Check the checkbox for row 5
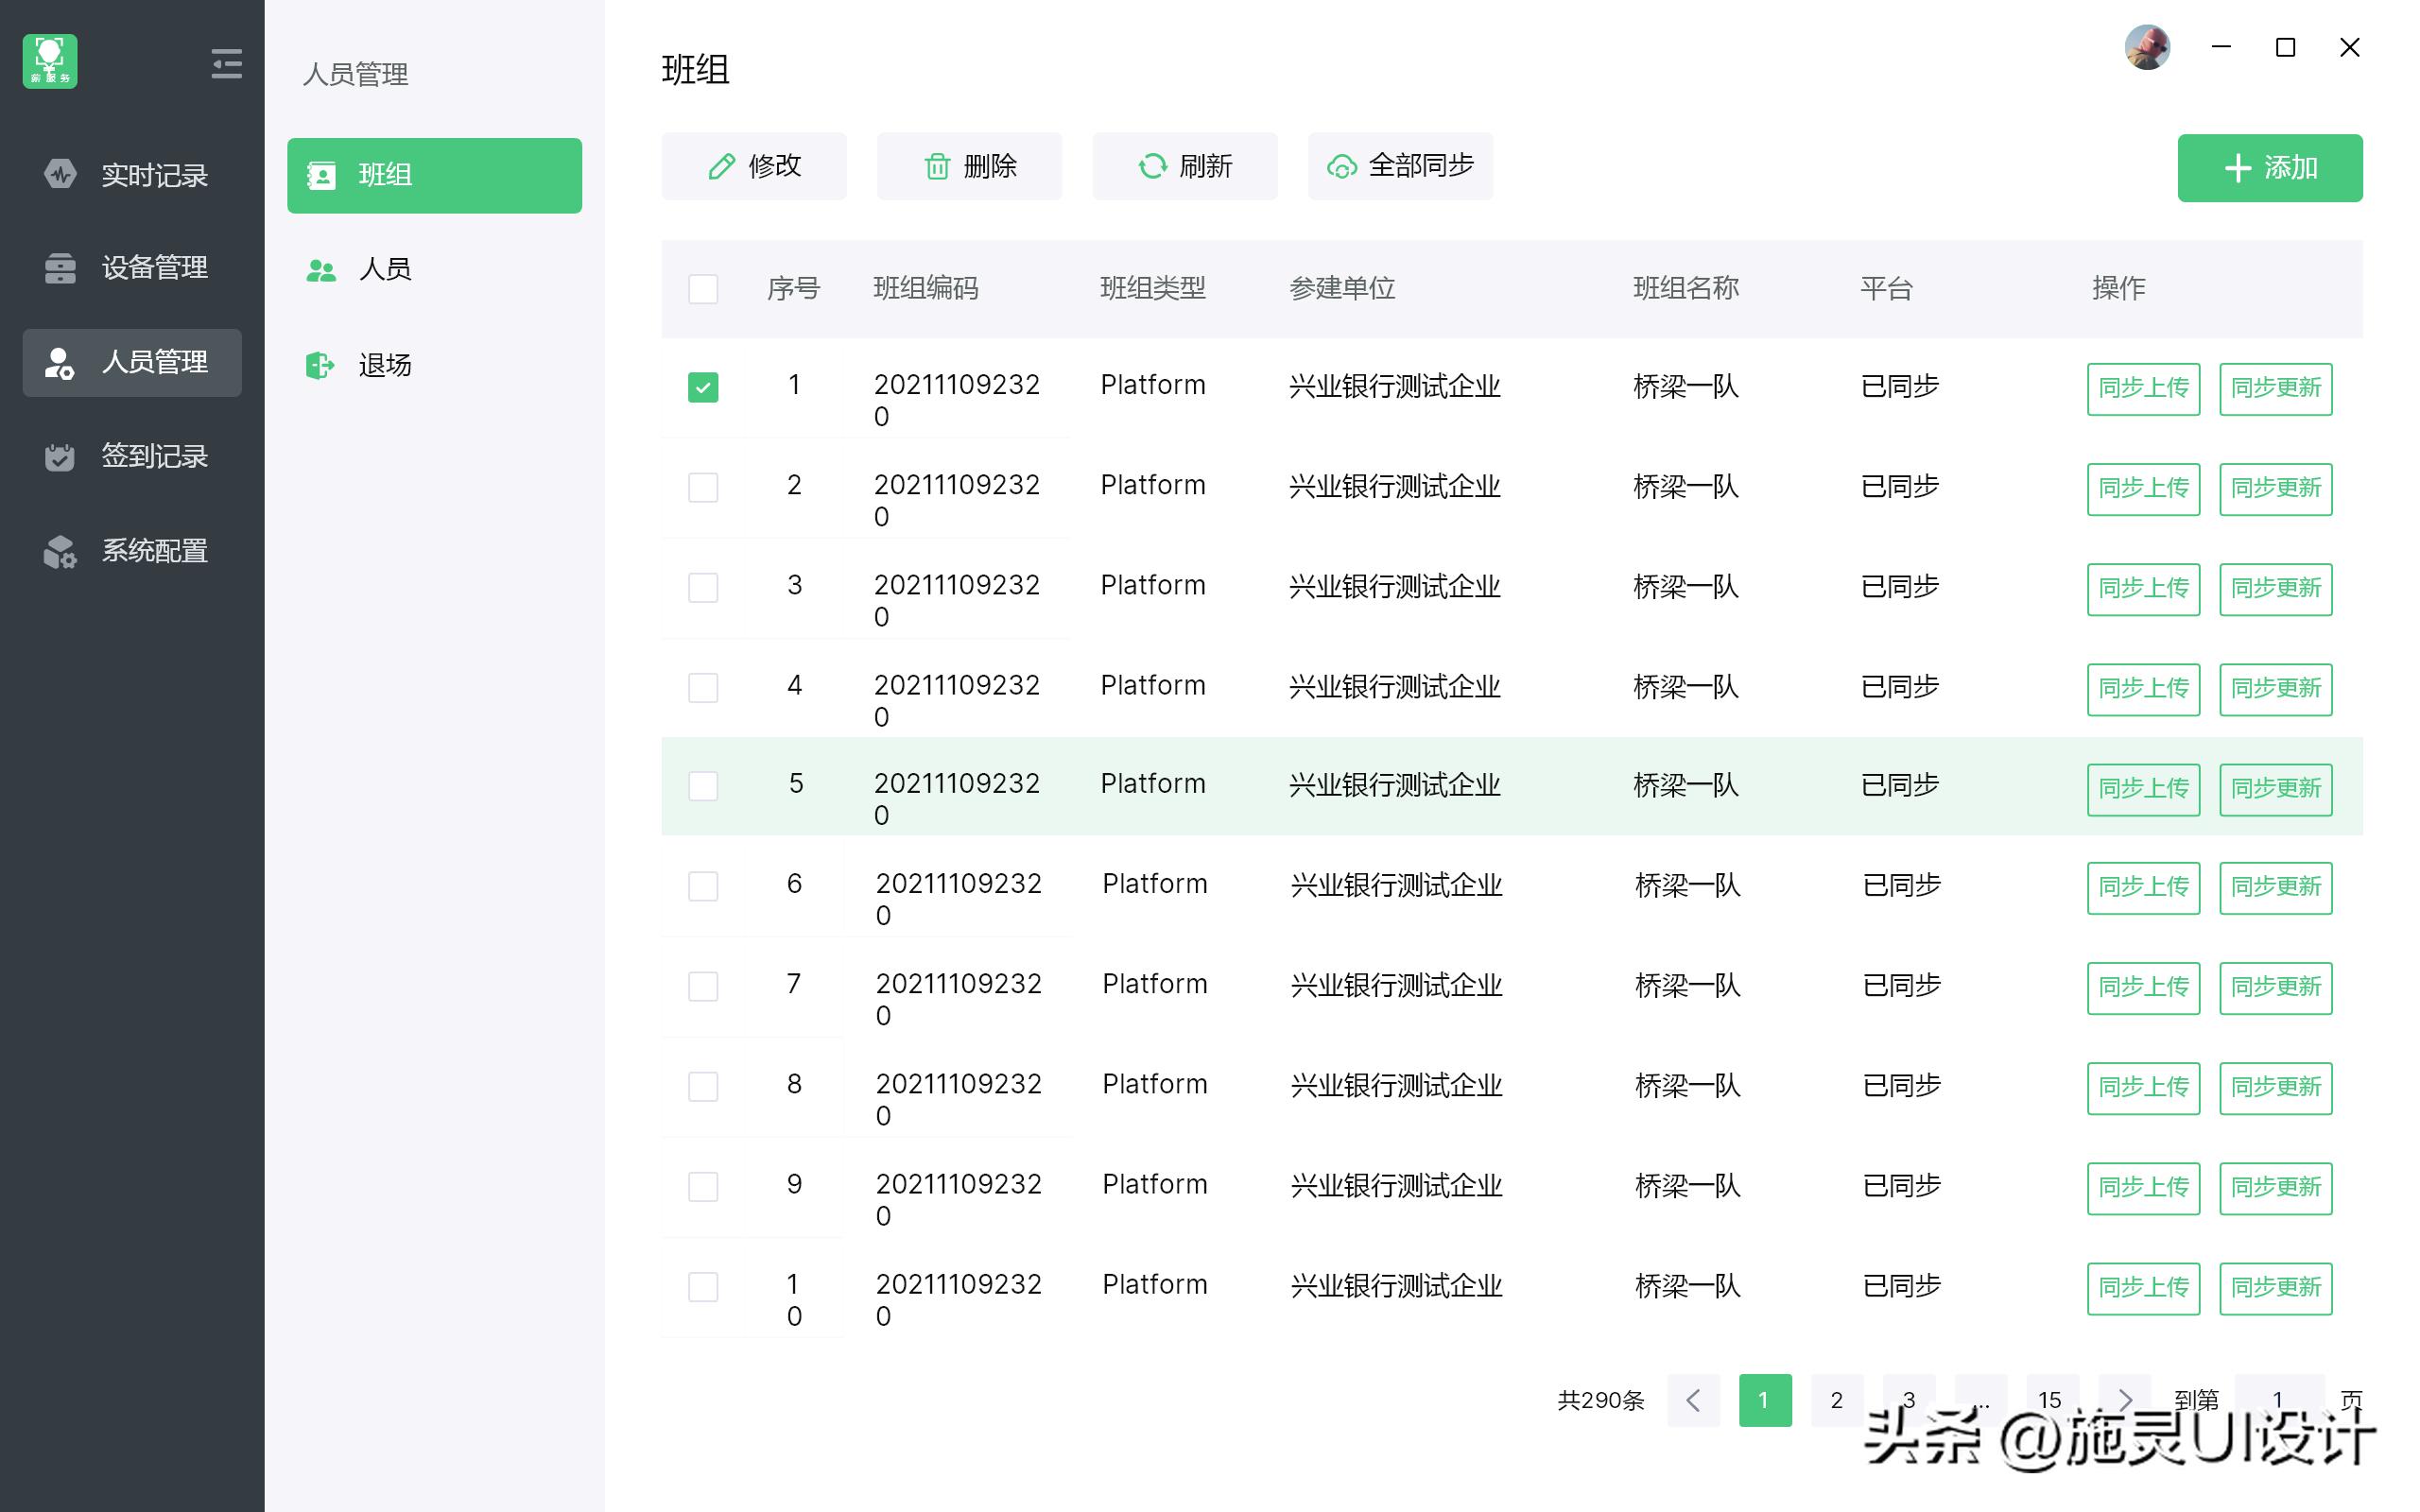The width and height of the screenshot is (2420, 1512). (703, 786)
